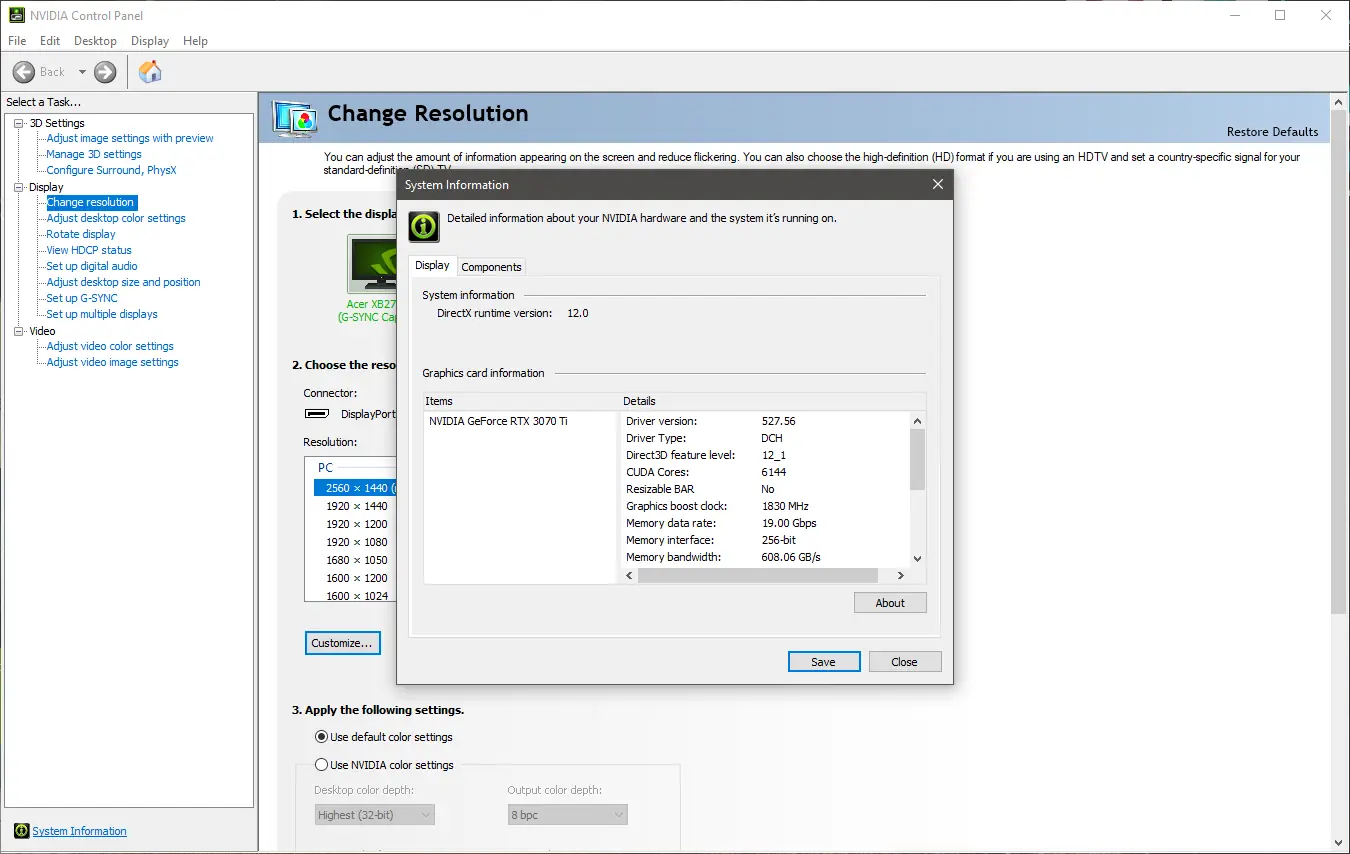This screenshot has width=1350, height=854.
Task: Open the Help menu
Action: (196, 41)
